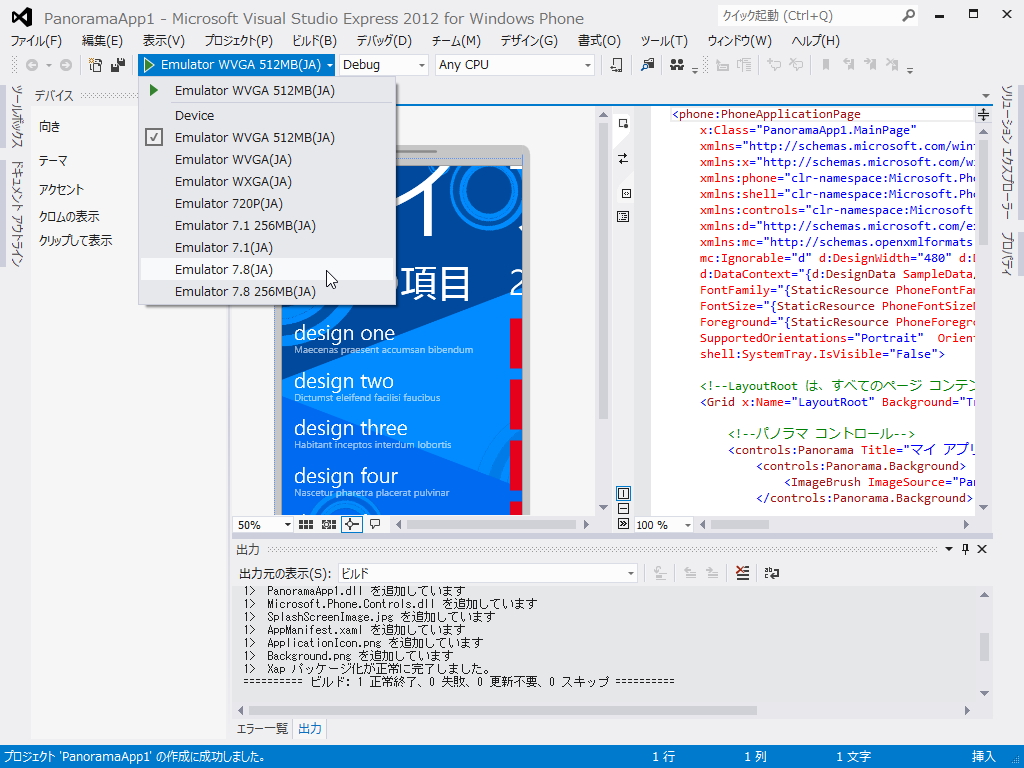
Task: Click the designer horizontal scrollbar
Action: coord(492,524)
